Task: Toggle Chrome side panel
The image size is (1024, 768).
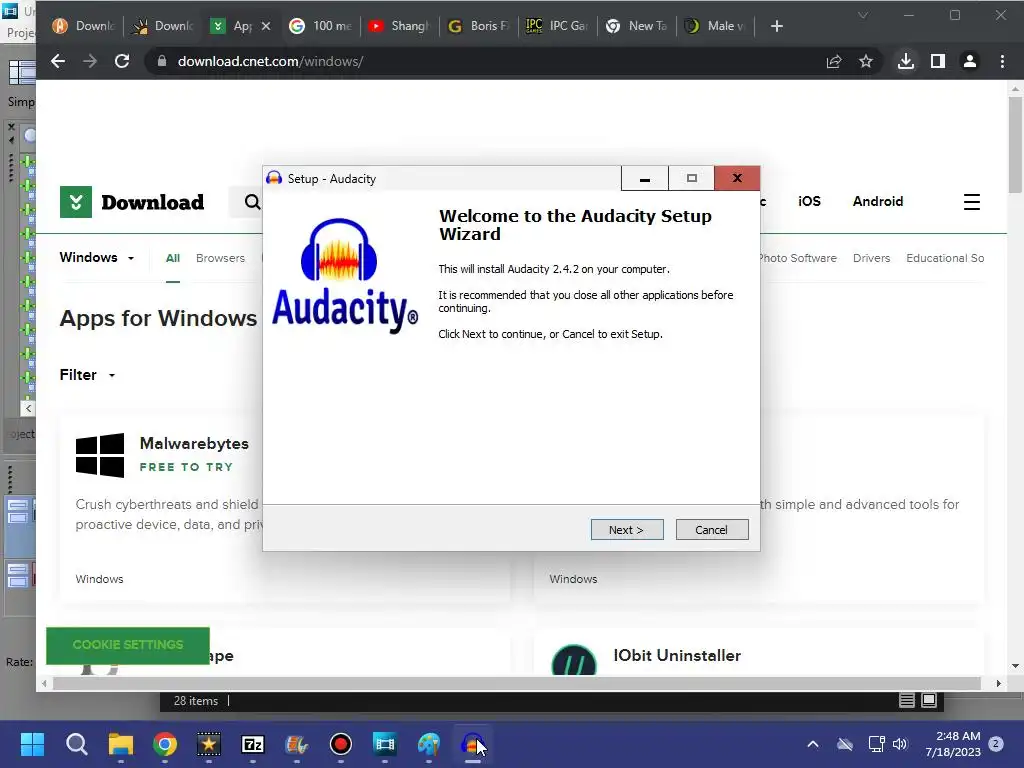Action: (938, 61)
